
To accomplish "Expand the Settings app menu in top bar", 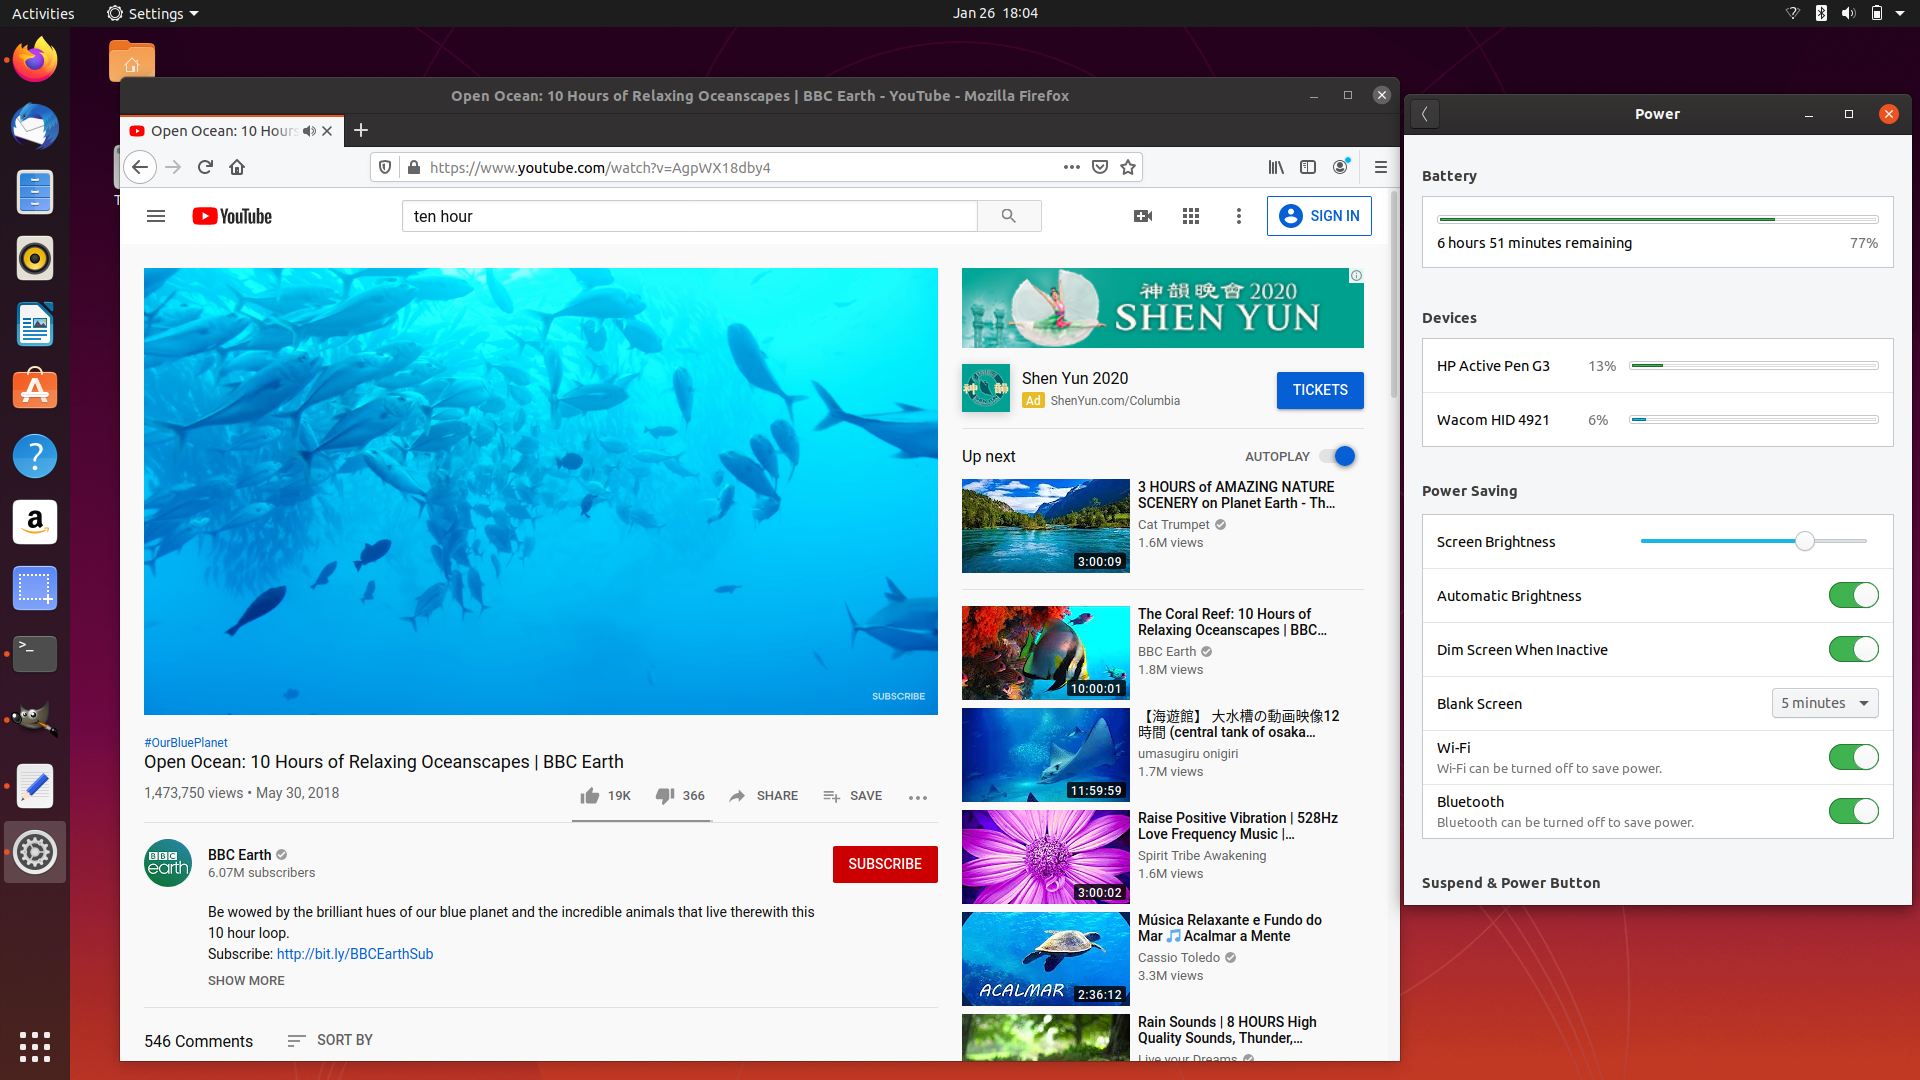I will [x=153, y=13].
